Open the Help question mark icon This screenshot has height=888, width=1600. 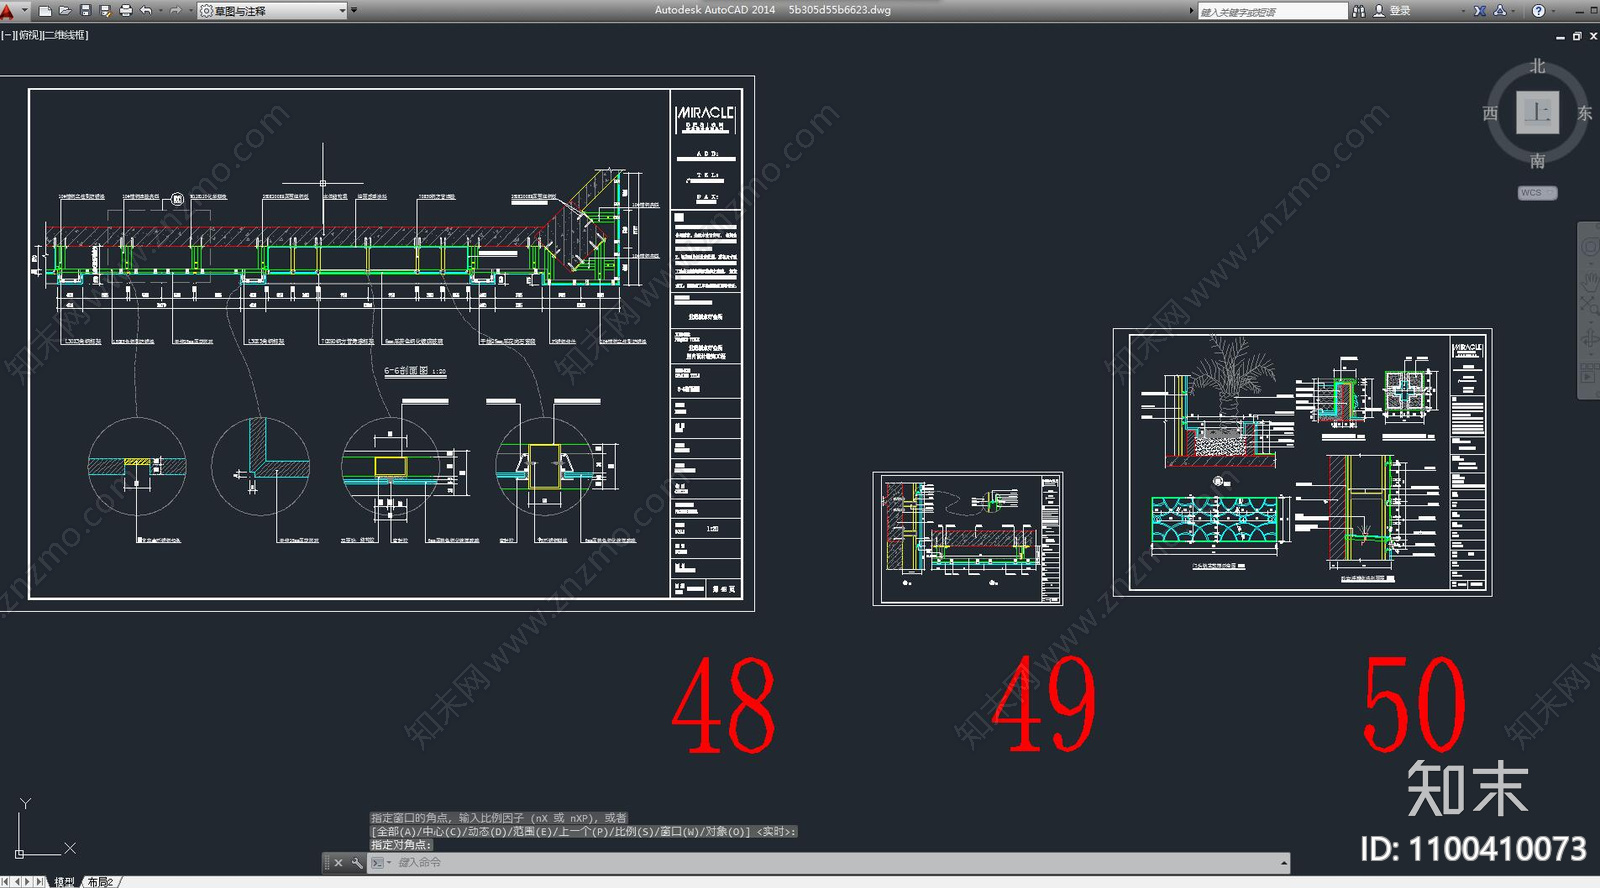[1538, 11]
